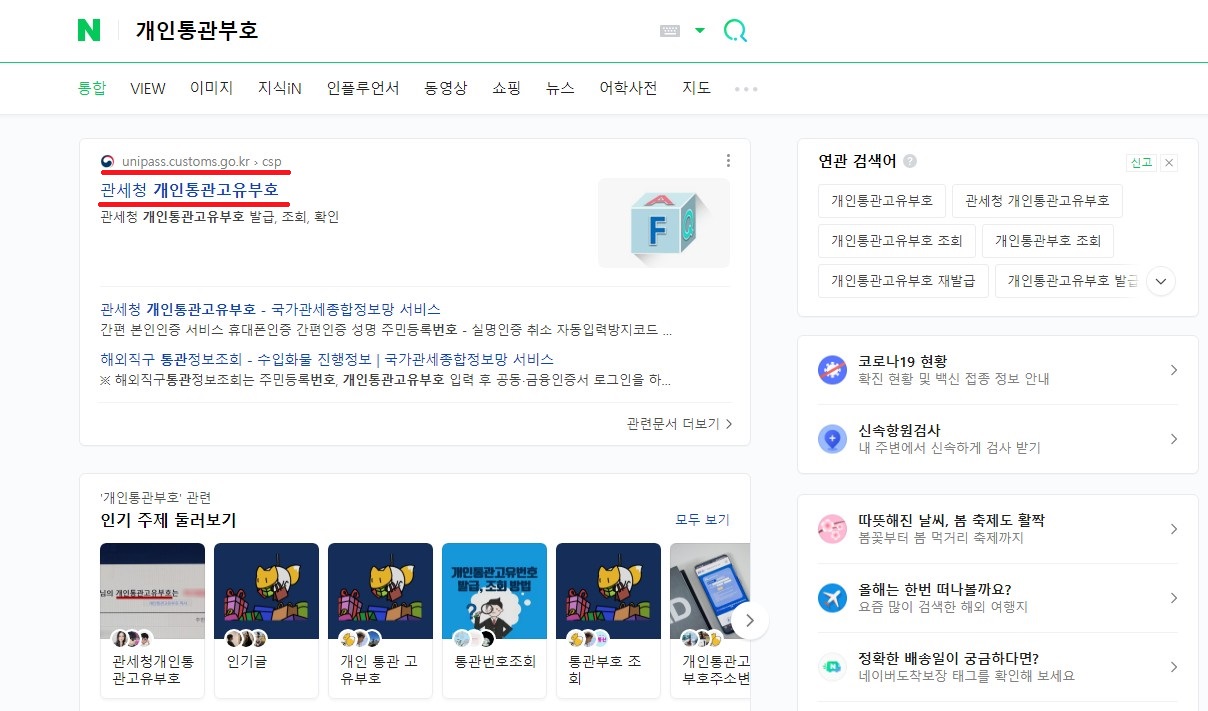1208x711 pixels.
Task: Click the green delivery guarantee icon
Action: click(x=833, y=667)
